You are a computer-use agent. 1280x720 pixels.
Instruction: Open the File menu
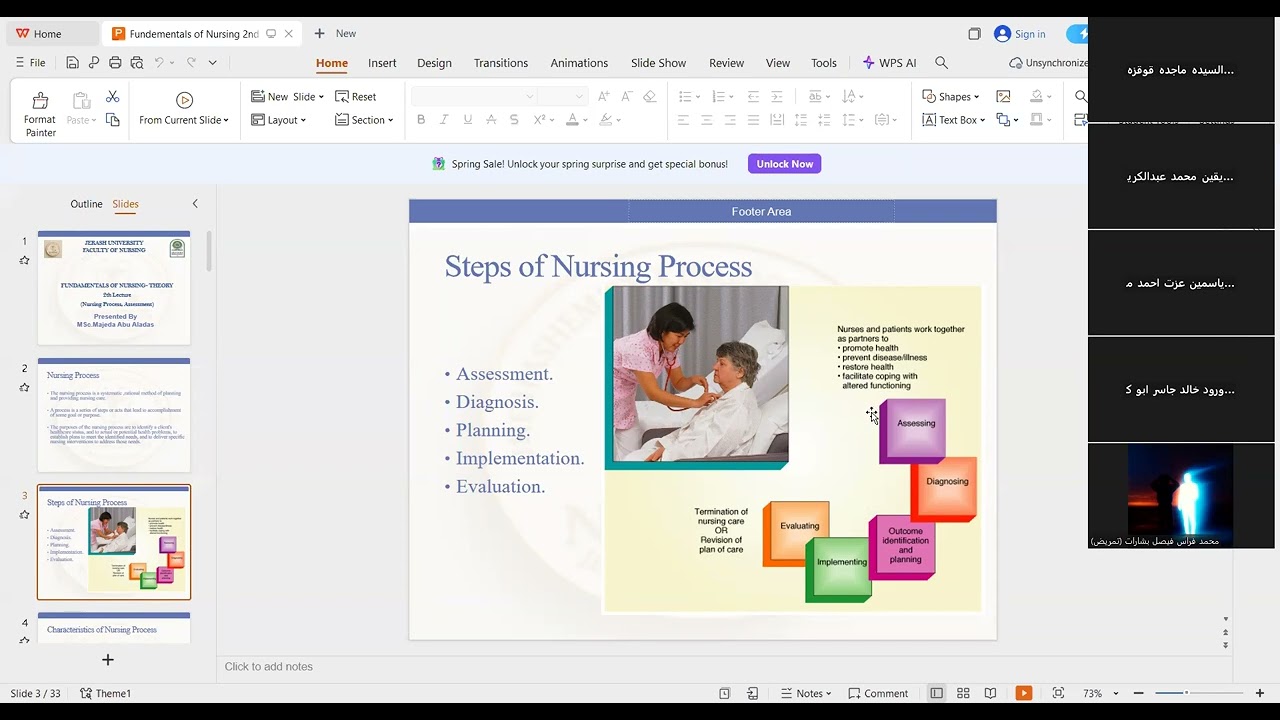coord(31,62)
